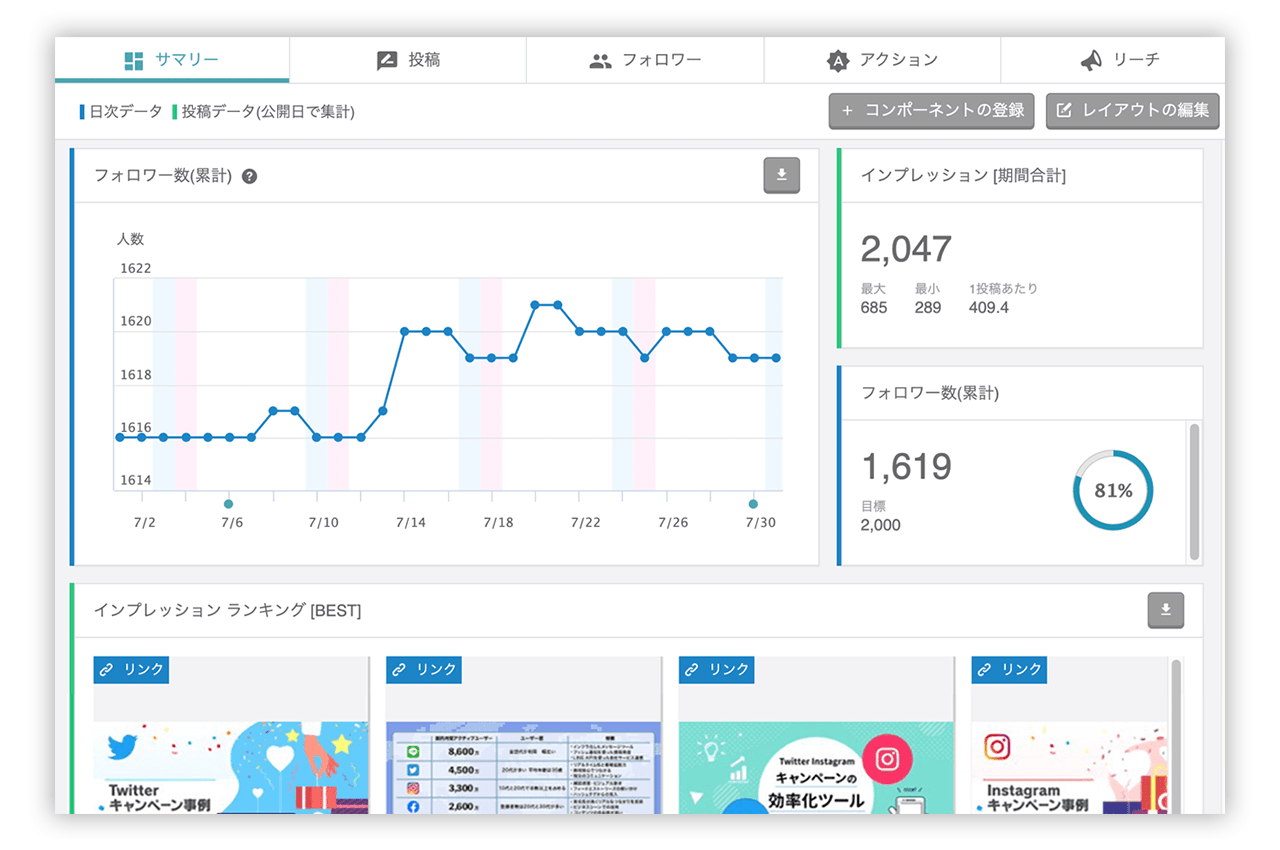Click the 7/6 timeline marker dot below the chart

point(229,504)
